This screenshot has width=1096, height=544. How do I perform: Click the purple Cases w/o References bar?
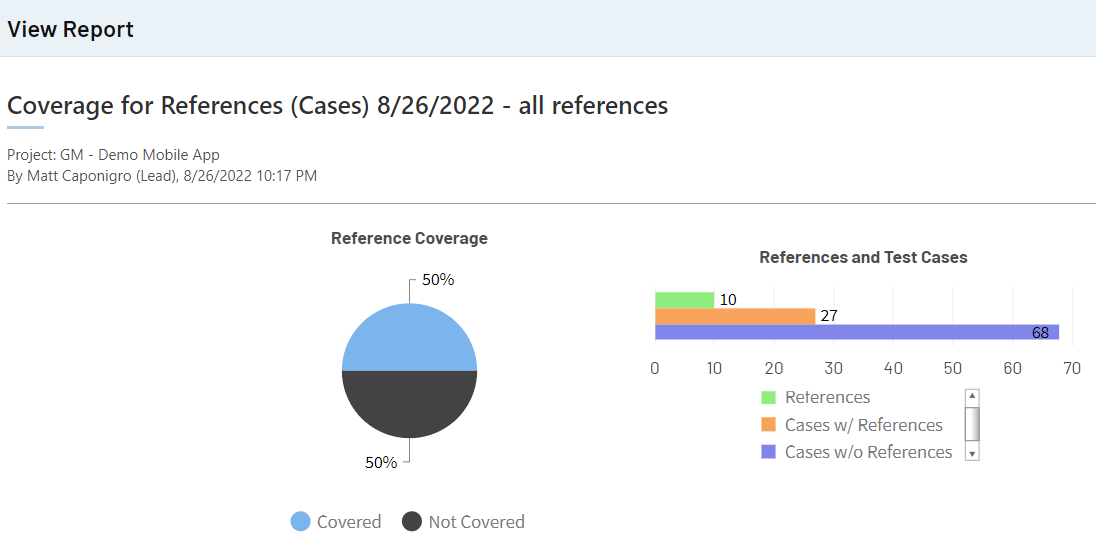(x=857, y=332)
